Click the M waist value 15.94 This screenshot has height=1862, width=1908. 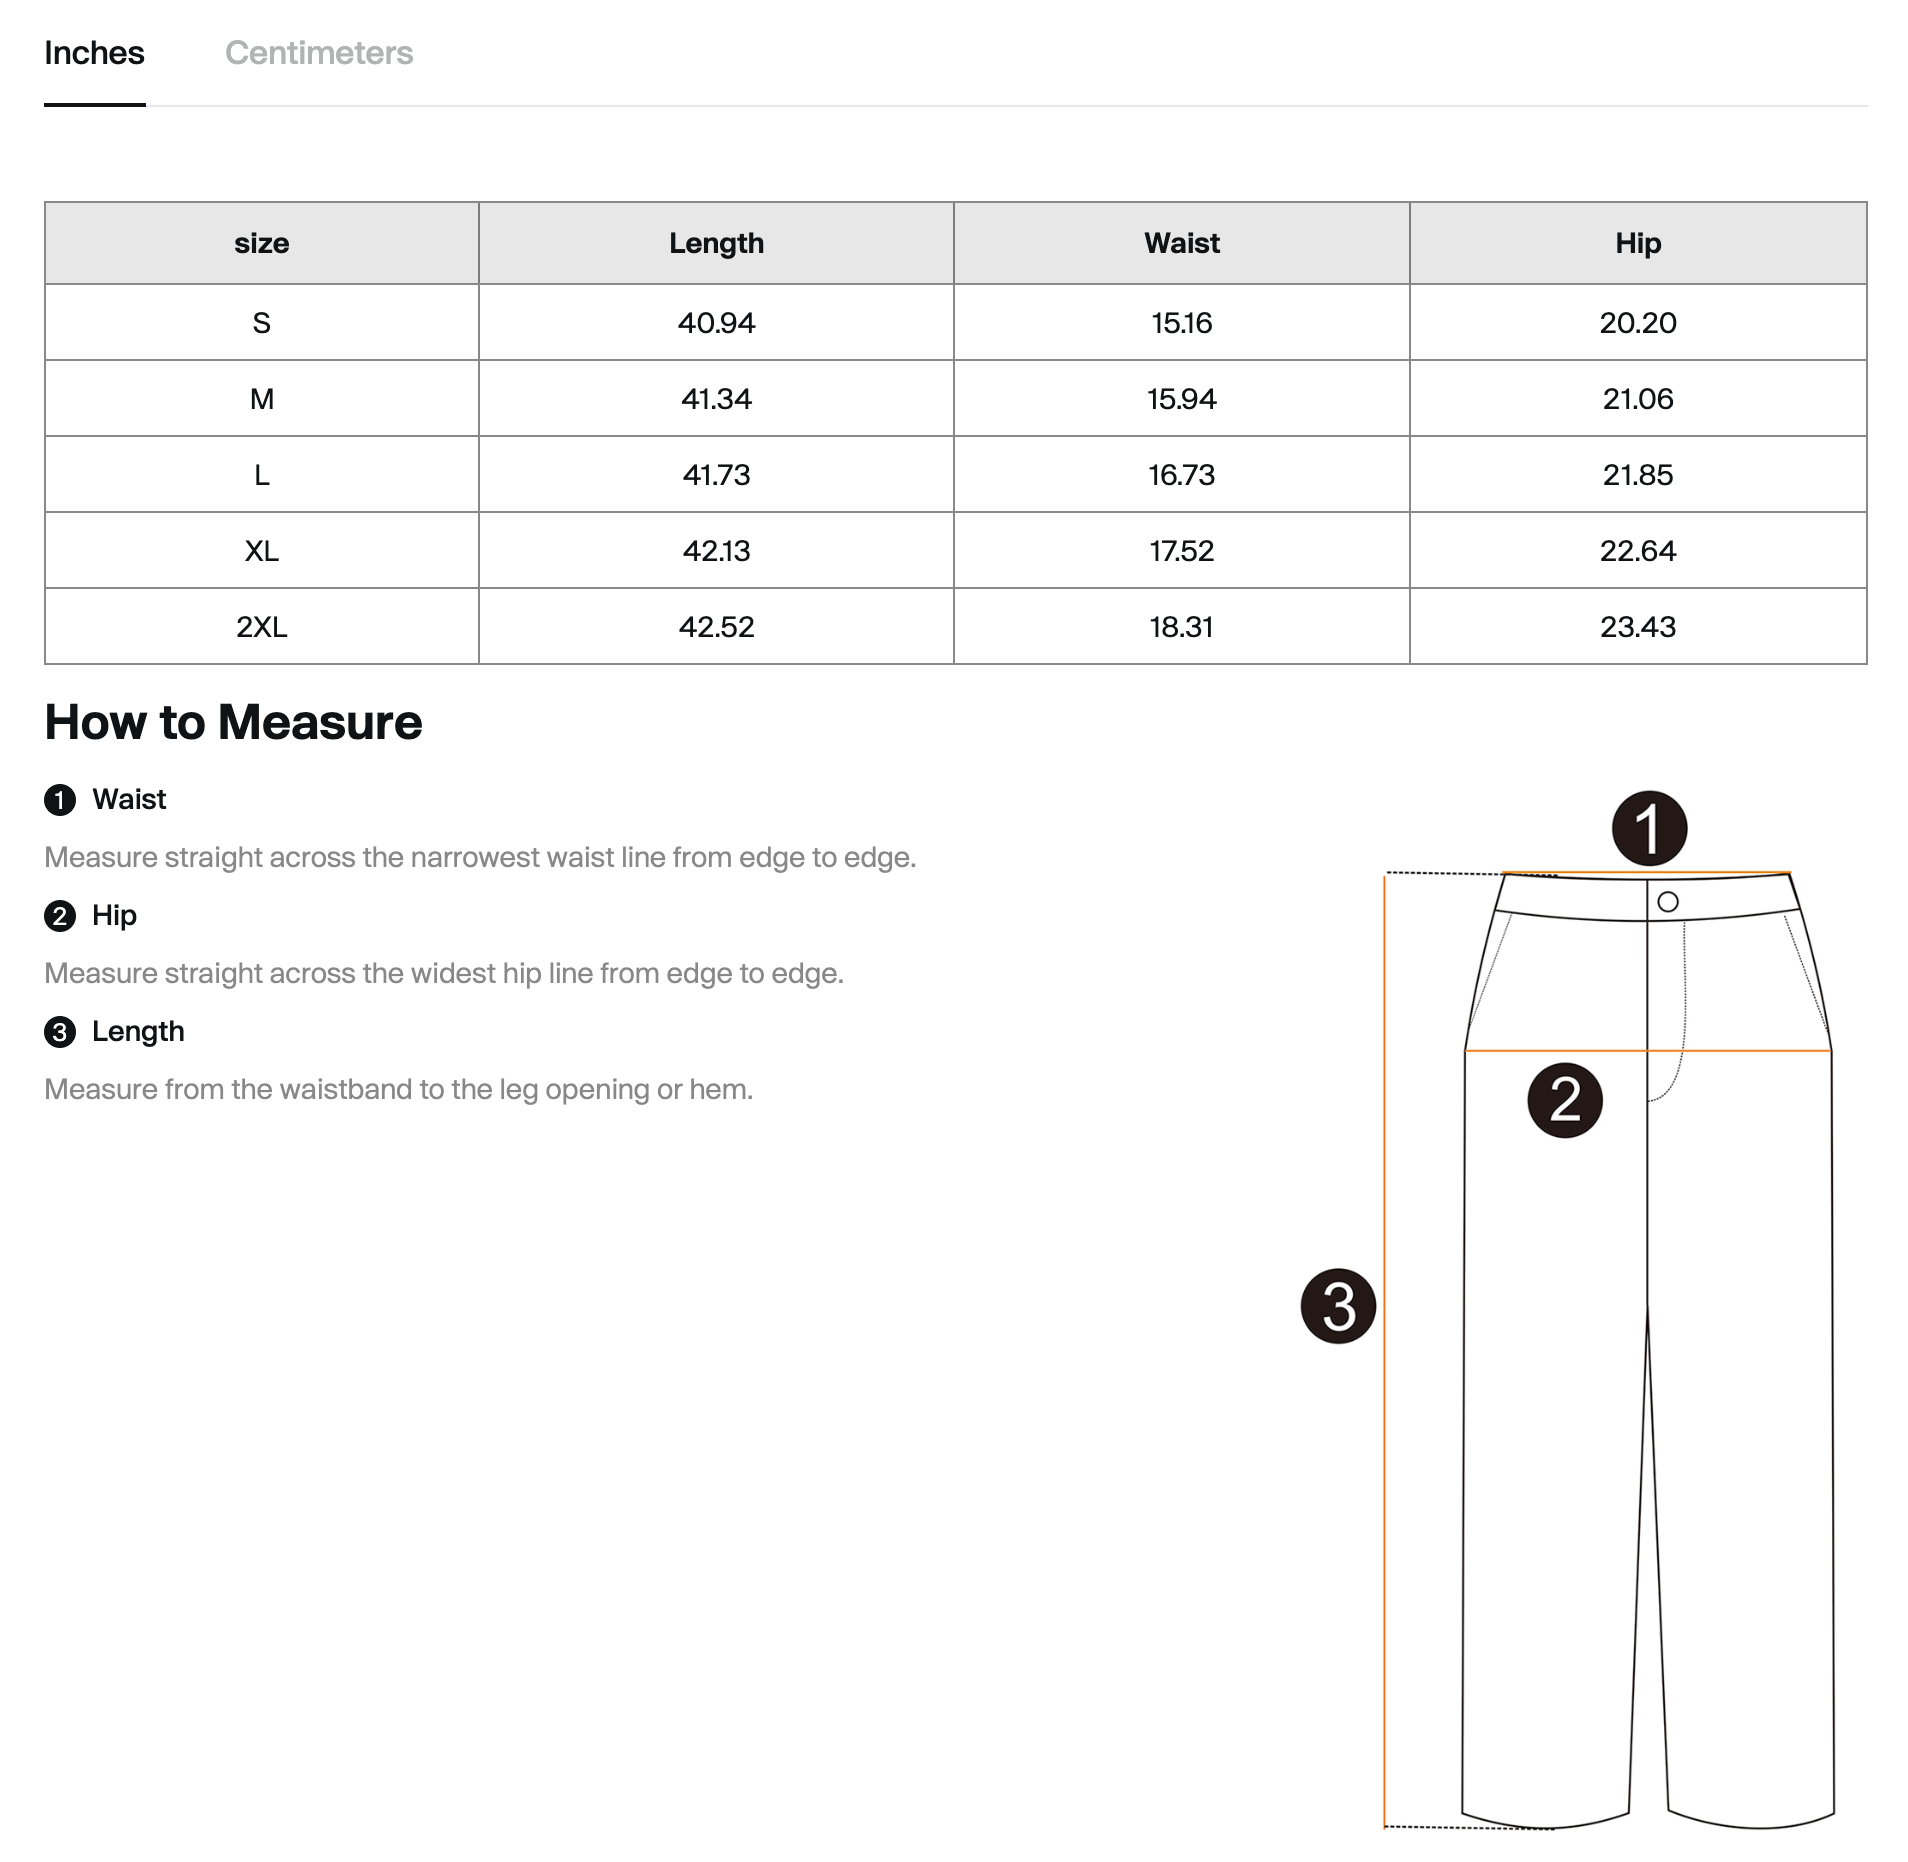[x=1182, y=399]
